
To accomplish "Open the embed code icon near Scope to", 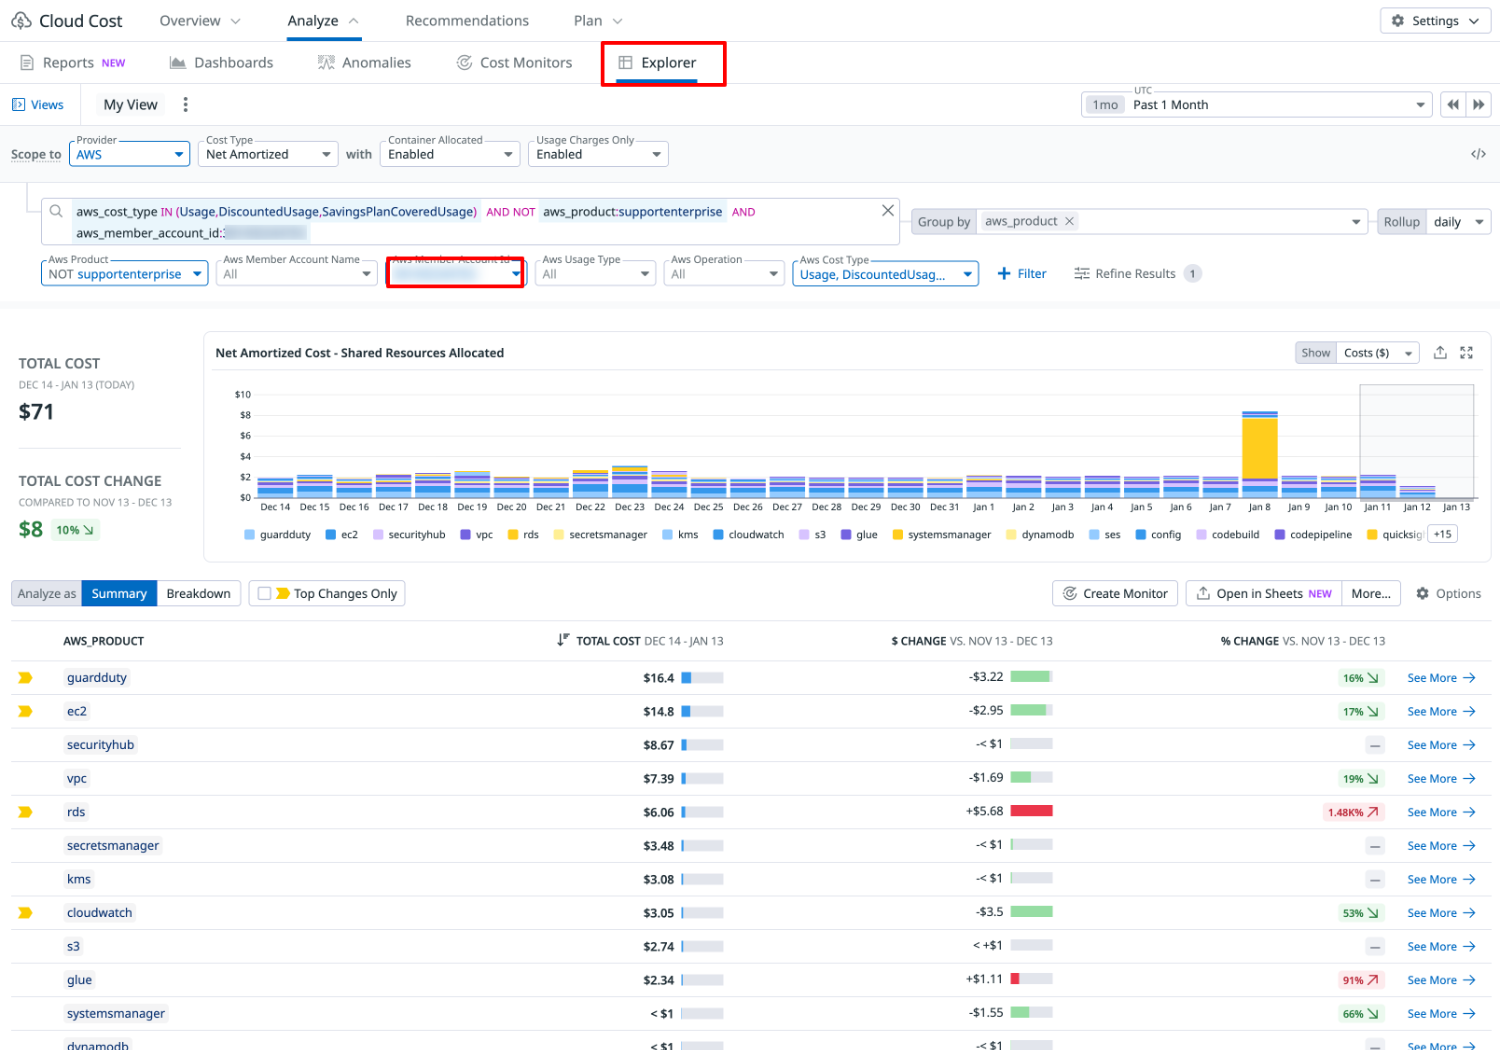I will click(1478, 153).
